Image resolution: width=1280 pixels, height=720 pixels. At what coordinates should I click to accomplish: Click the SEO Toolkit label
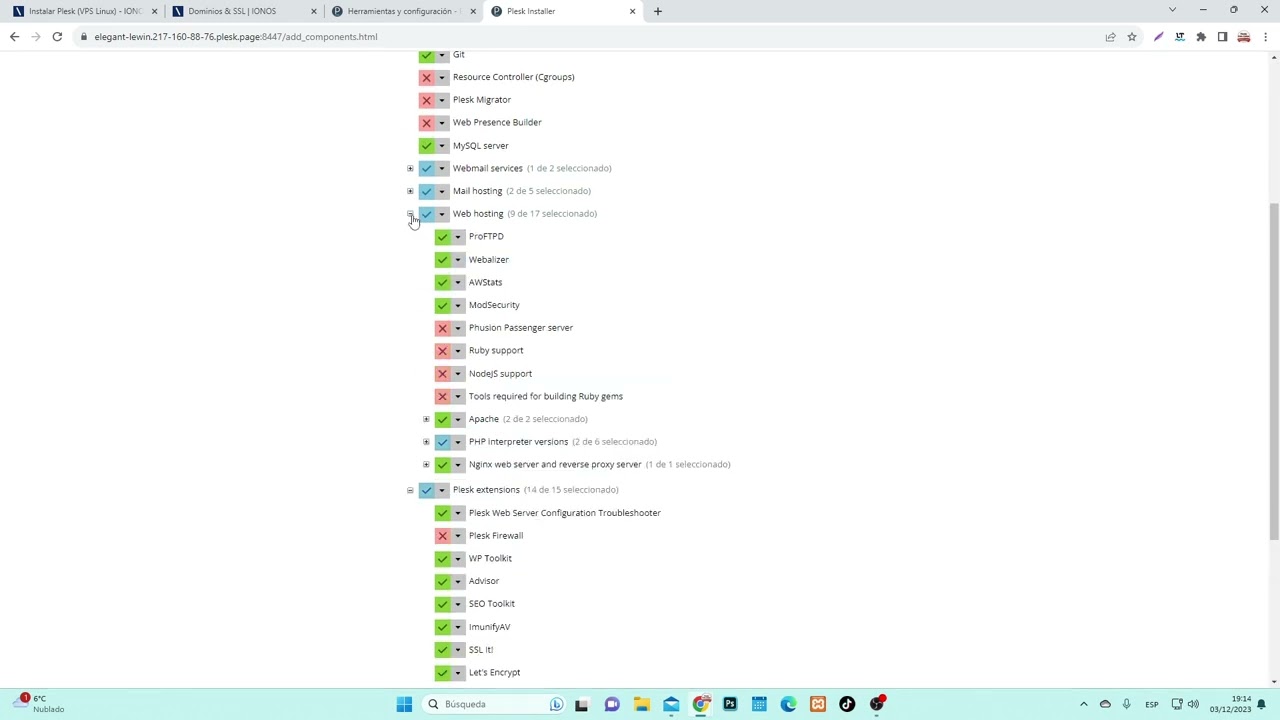[x=492, y=604]
